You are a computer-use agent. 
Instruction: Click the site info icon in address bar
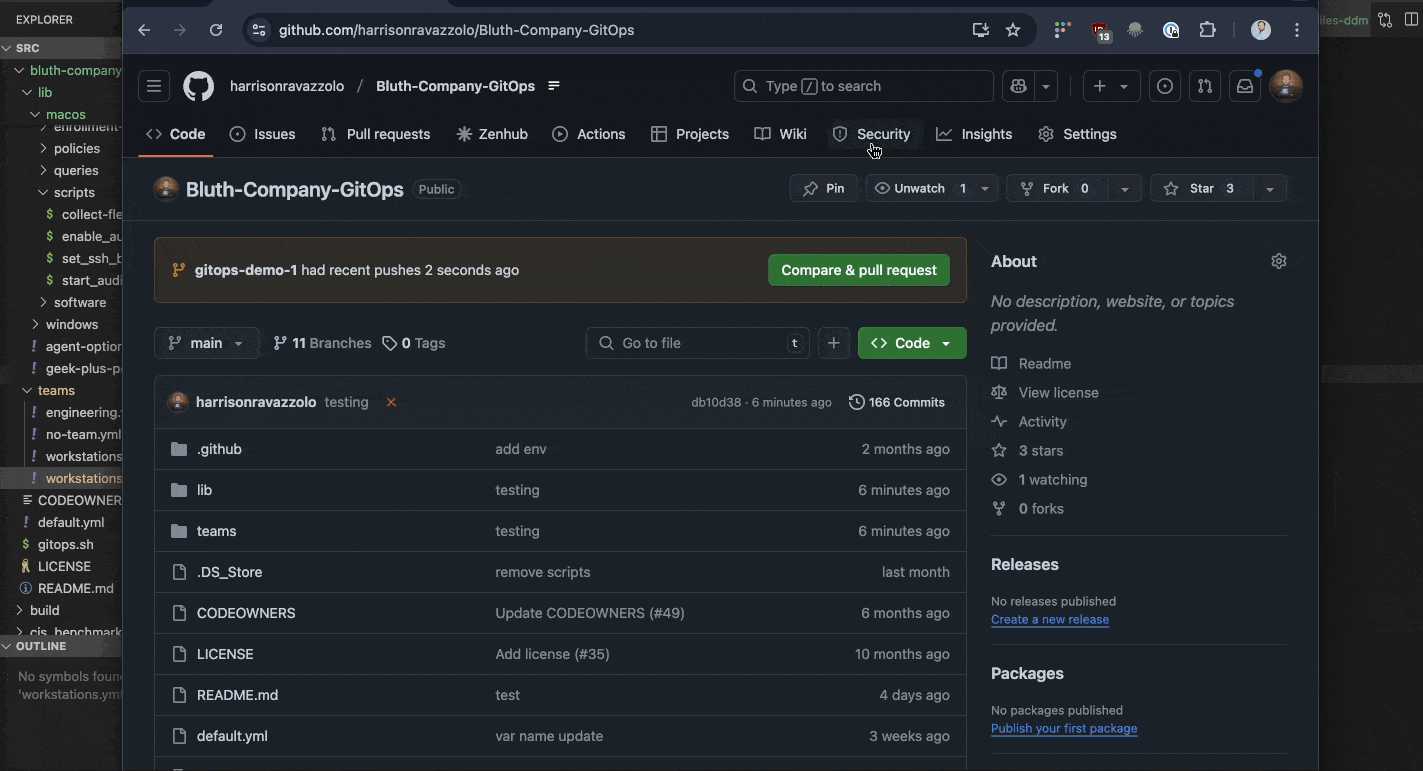(x=259, y=30)
